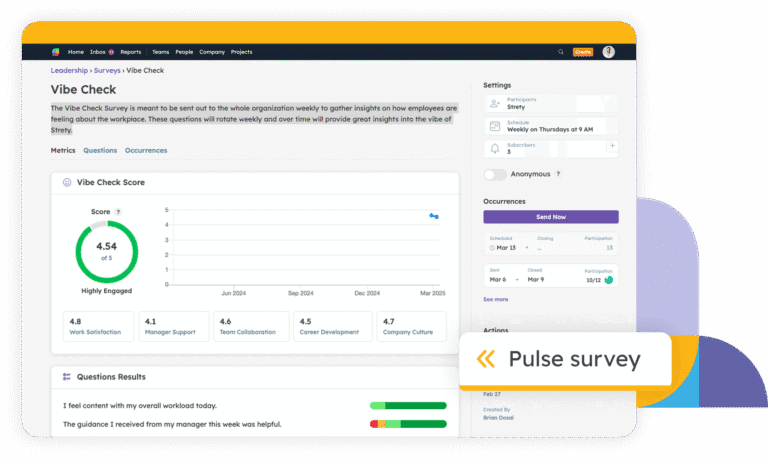Open Projects in the navbar
Image resolution: width=768 pixels, height=458 pixels.
[x=241, y=52]
